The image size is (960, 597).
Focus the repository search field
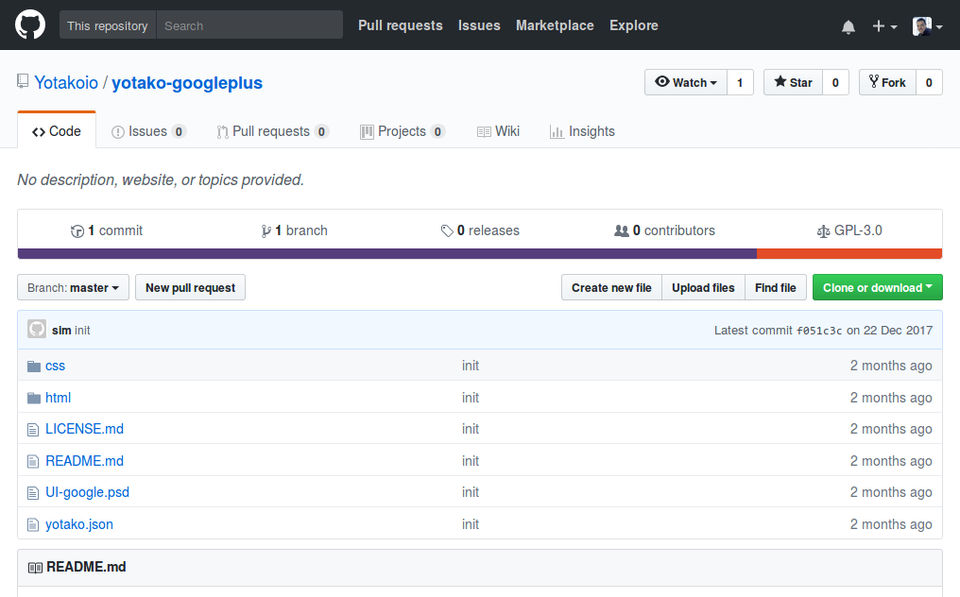pyautogui.click(x=249, y=25)
